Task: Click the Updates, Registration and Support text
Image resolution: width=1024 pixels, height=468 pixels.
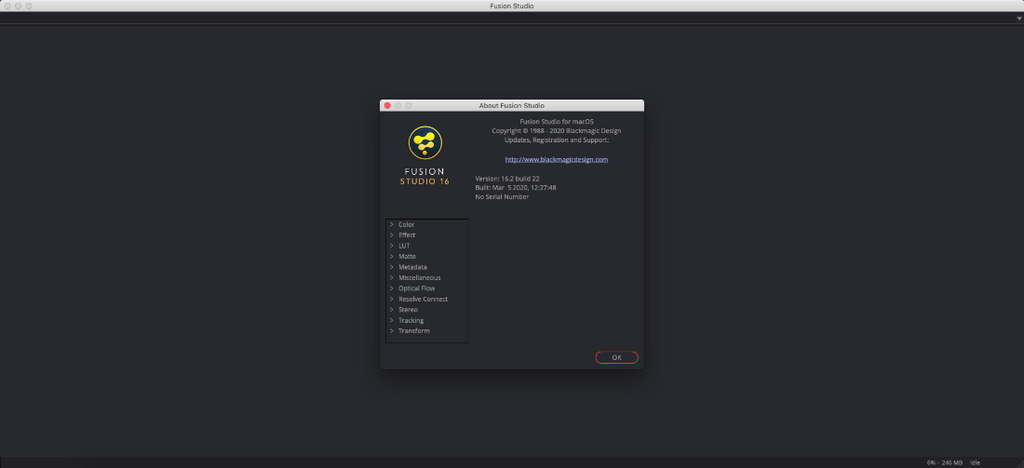Action: click(556, 140)
